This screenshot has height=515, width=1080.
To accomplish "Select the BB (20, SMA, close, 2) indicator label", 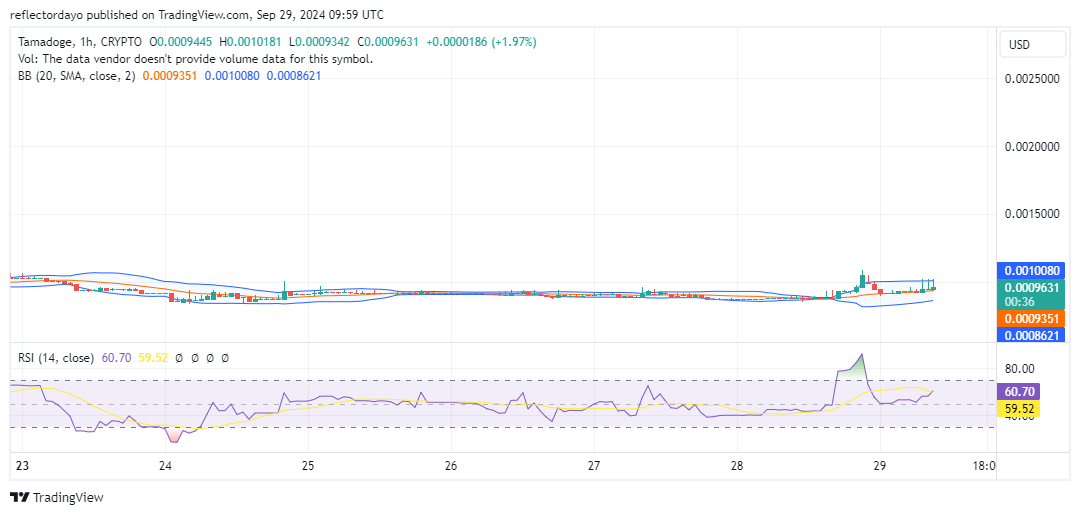I will pos(77,76).
